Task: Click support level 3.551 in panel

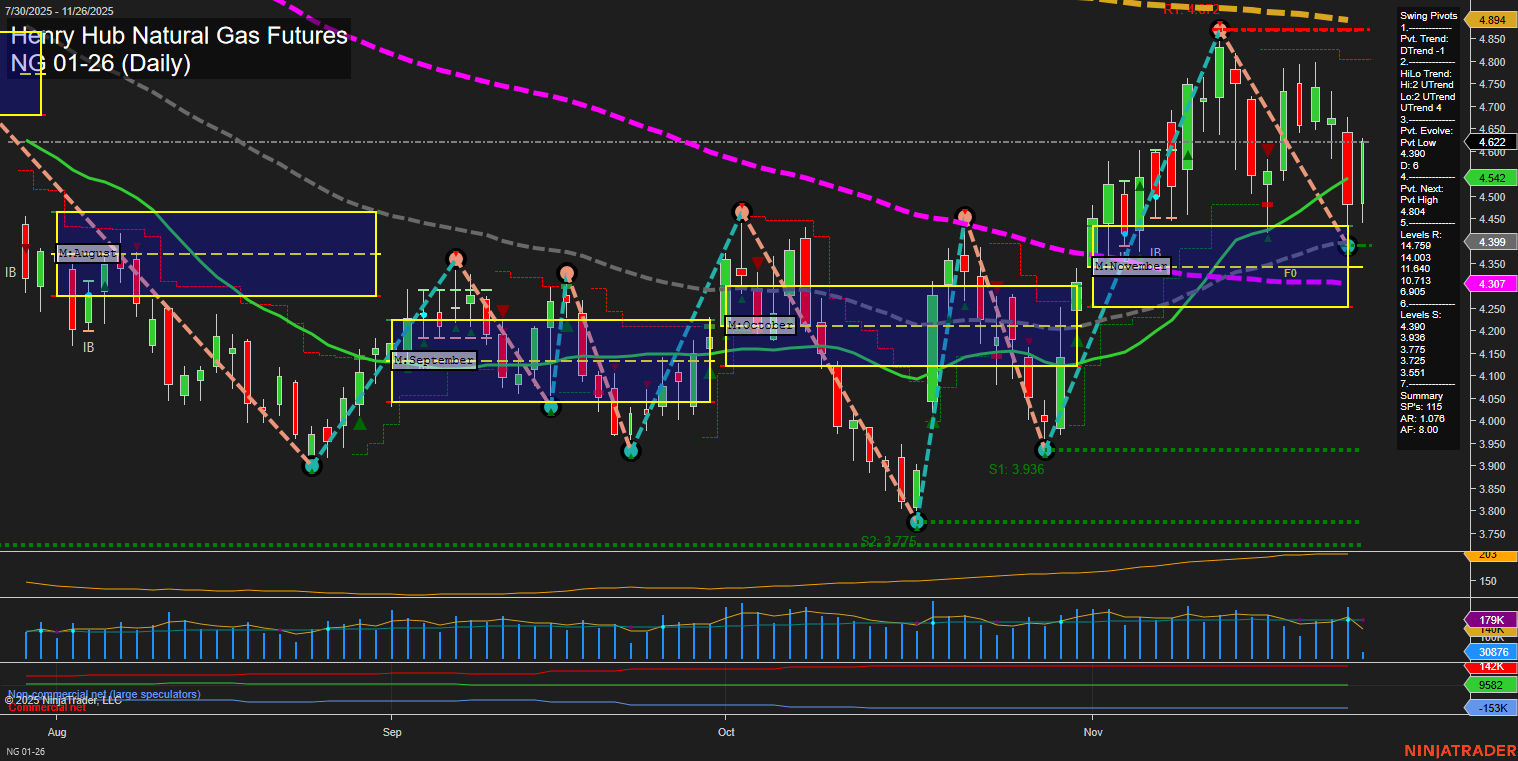Action: [x=1413, y=372]
